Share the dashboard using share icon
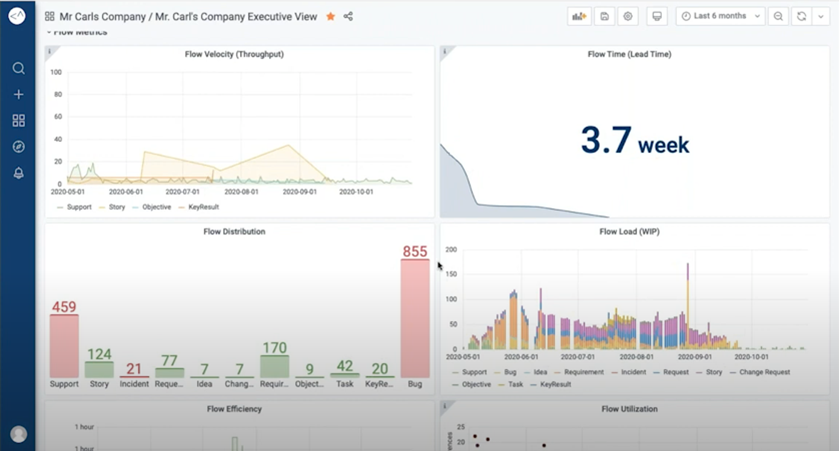This screenshot has height=451, width=839. [348, 17]
